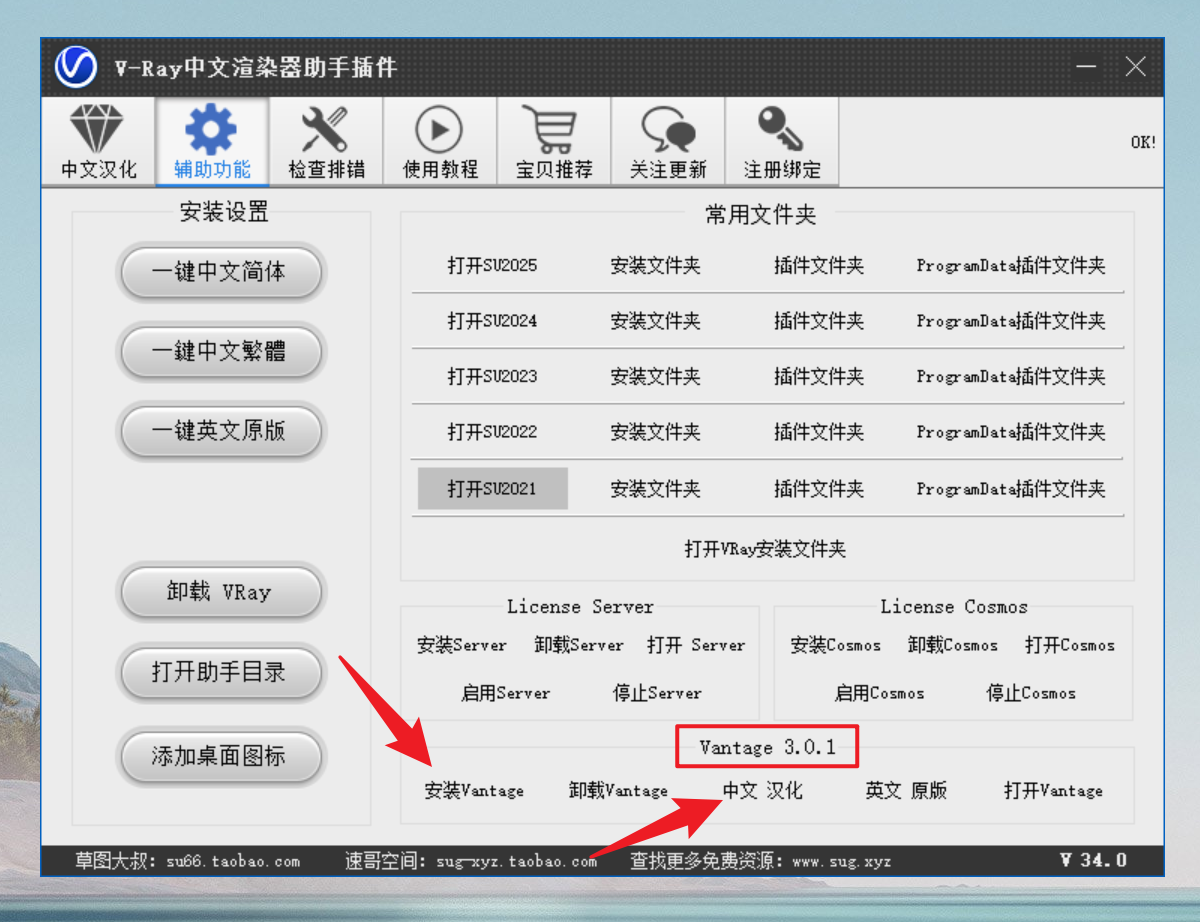Click the 打开助手目录 button
Viewport: 1200px width, 922px height.
(220, 673)
